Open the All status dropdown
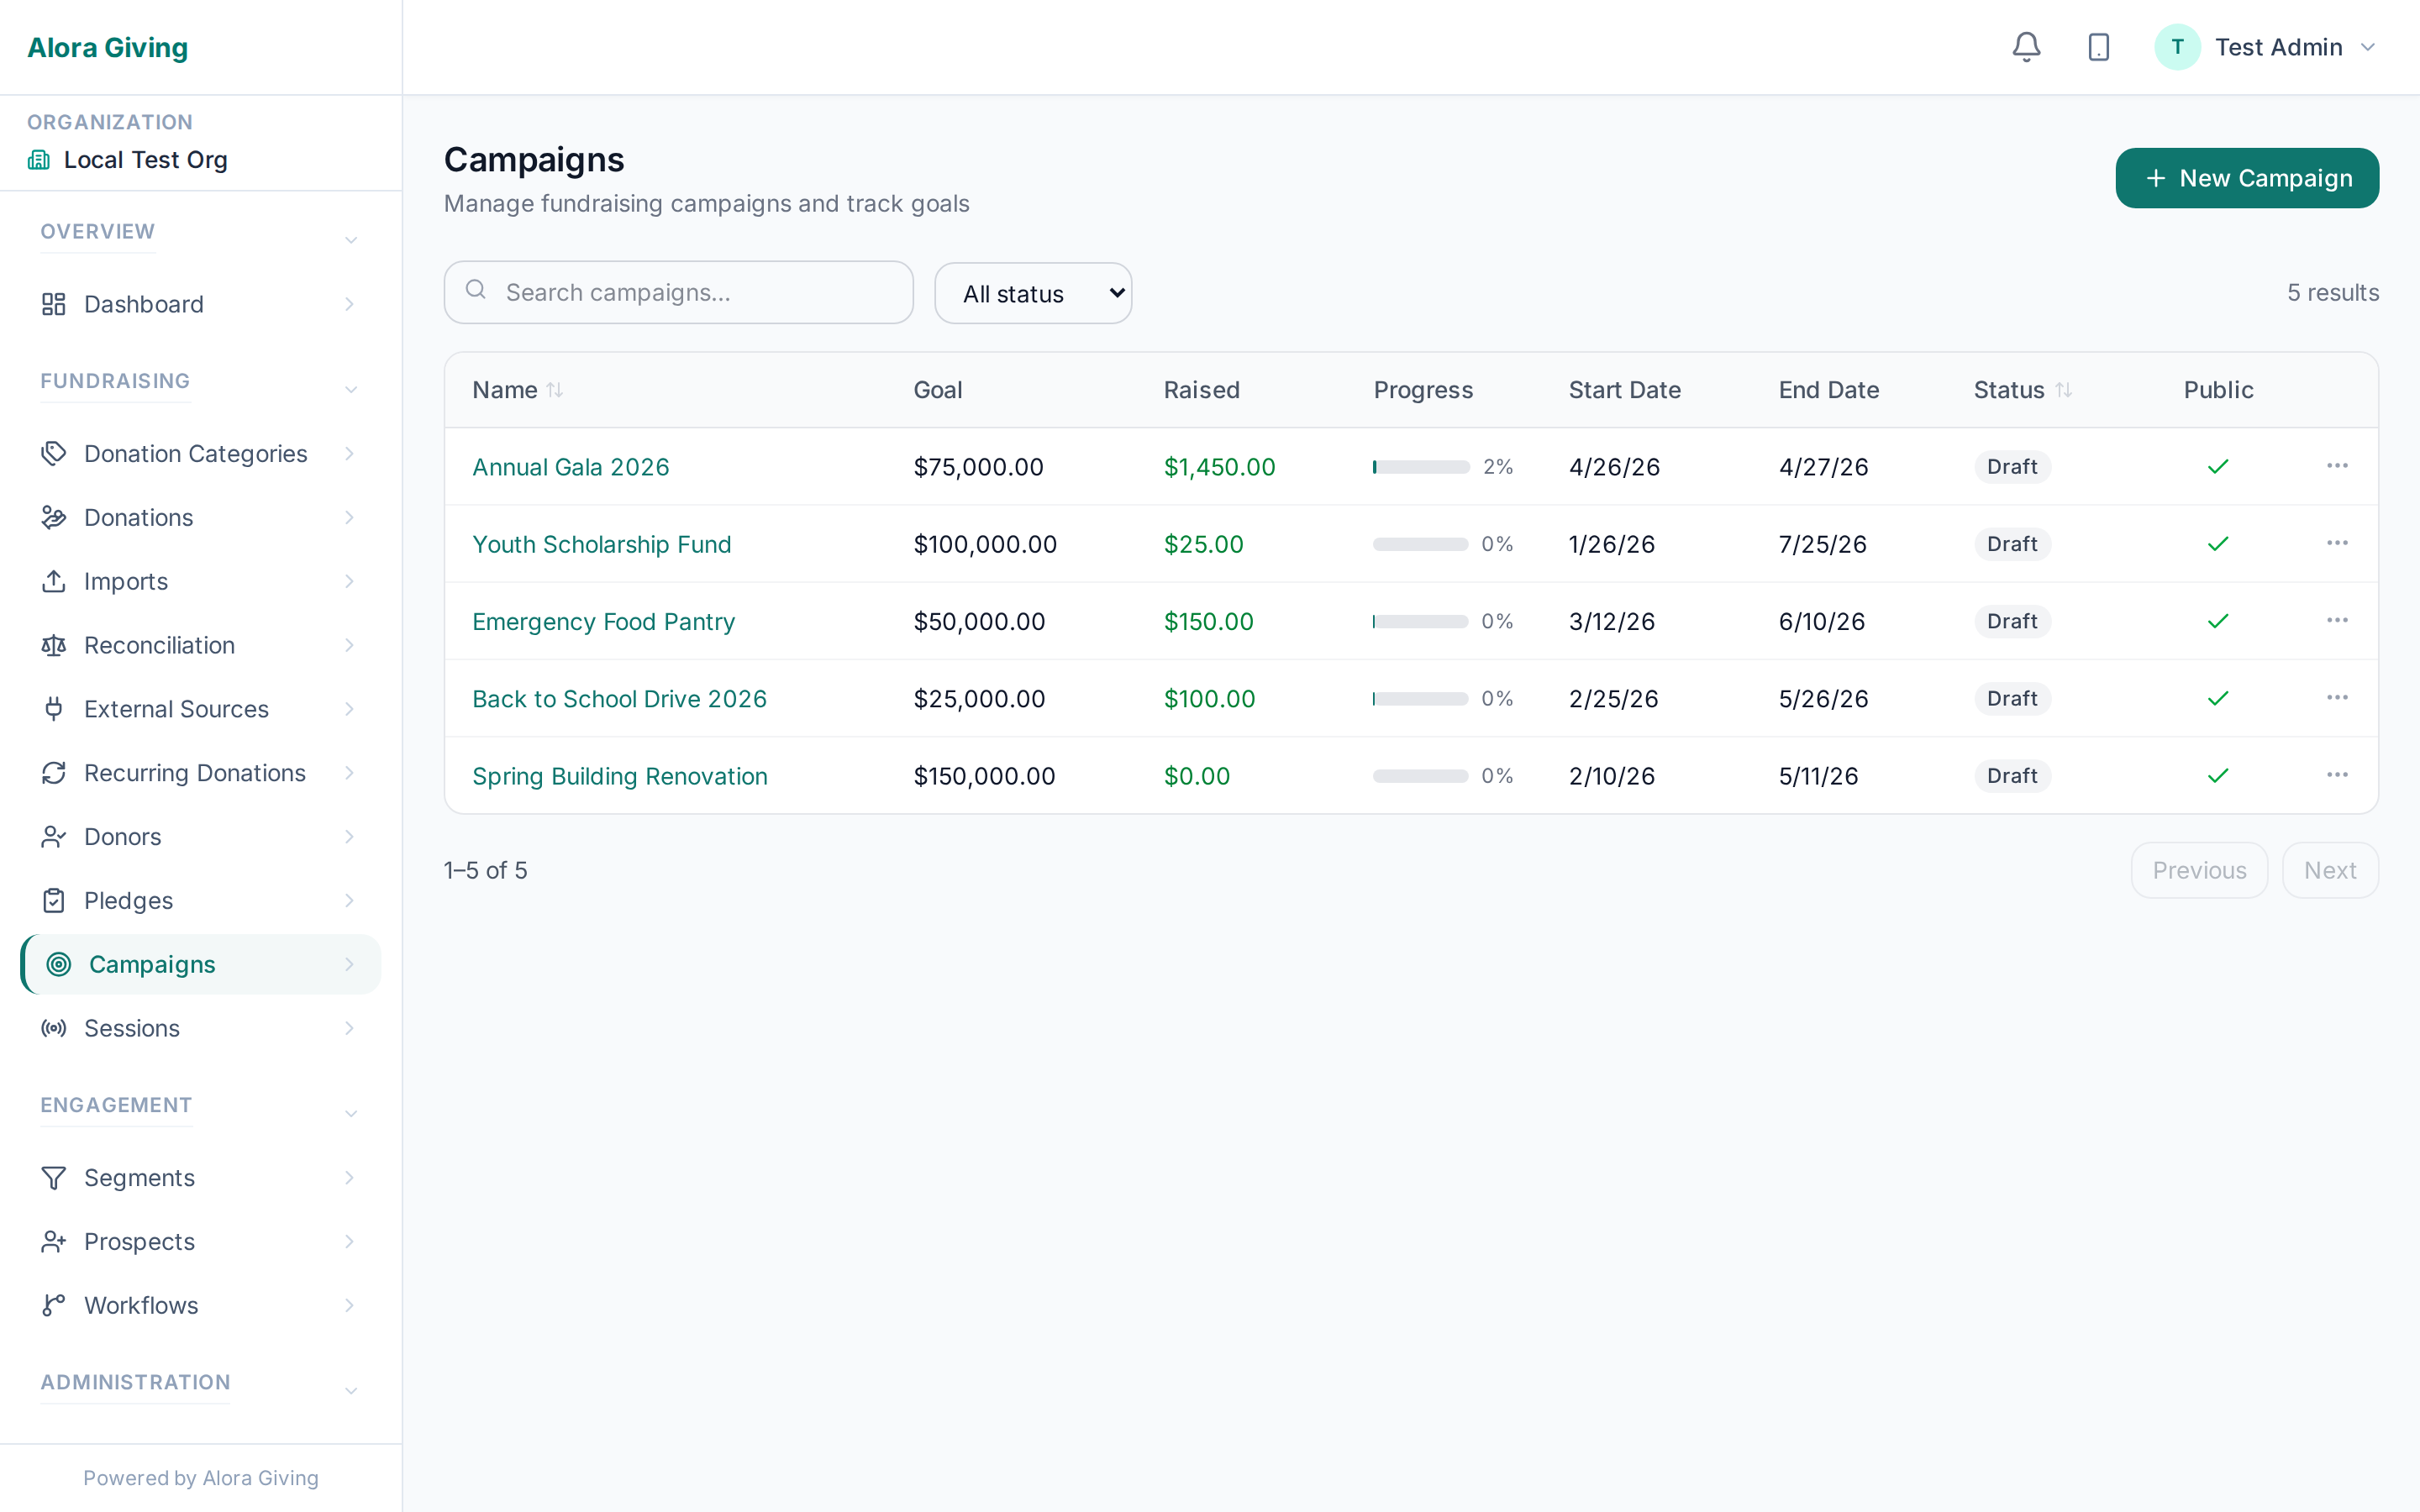The height and width of the screenshot is (1512, 2420). point(1033,293)
